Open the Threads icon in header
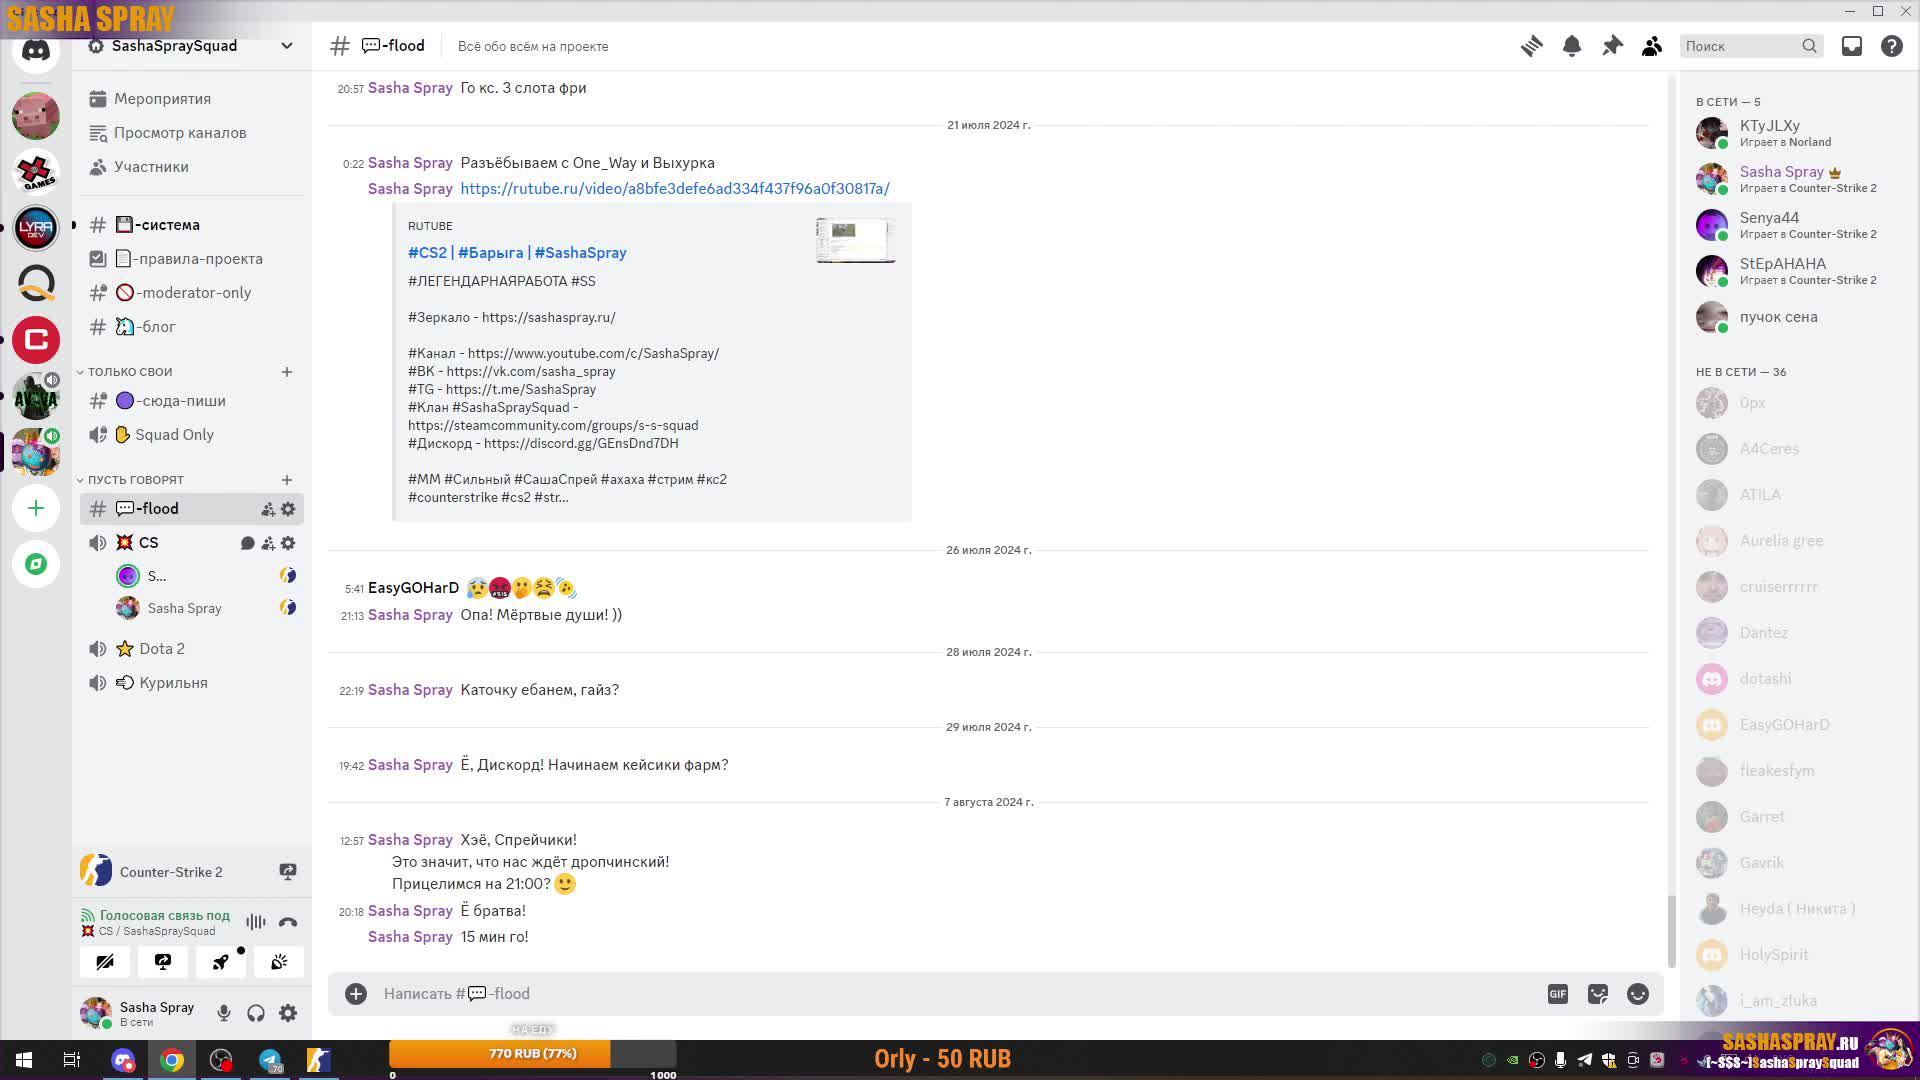The image size is (1920, 1080). [1531, 46]
